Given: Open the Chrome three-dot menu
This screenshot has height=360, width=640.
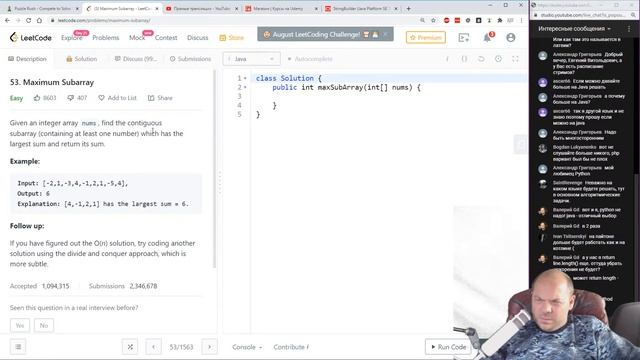Looking at the screenshot, I should [x=521, y=20].
